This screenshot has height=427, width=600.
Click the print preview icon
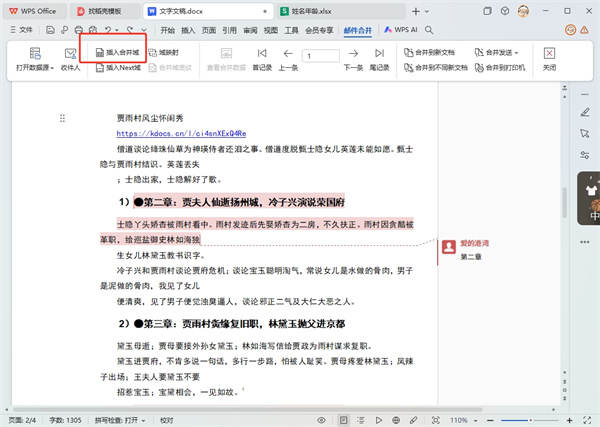tap(93, 30)
